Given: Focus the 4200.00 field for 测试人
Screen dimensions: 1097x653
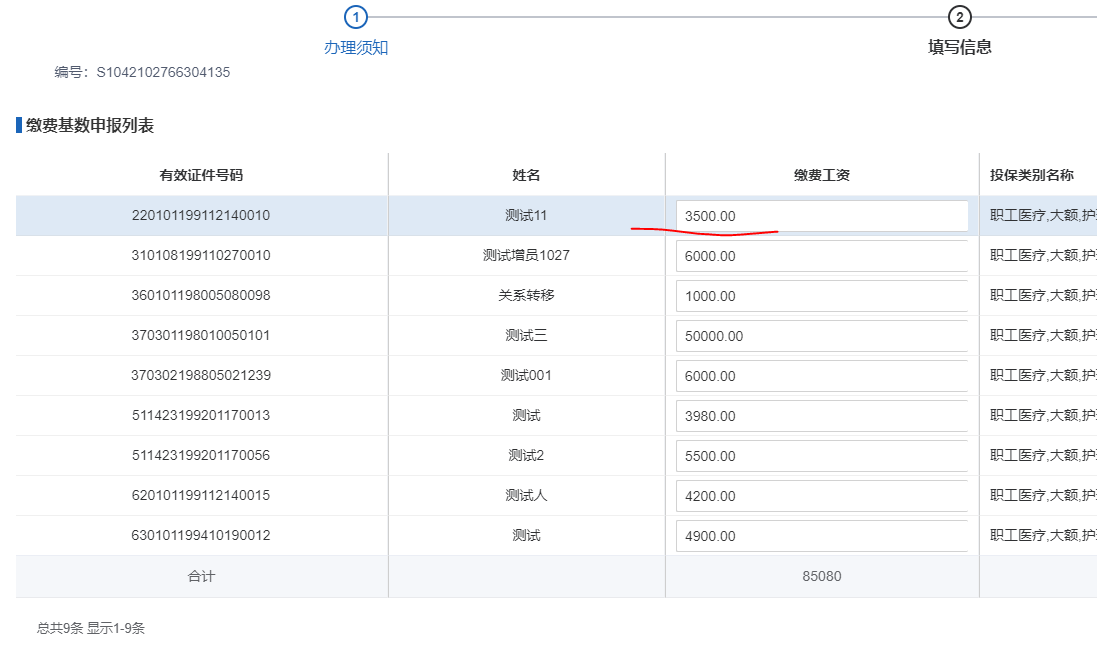Looking at the screenshot, I should point(821,496).
